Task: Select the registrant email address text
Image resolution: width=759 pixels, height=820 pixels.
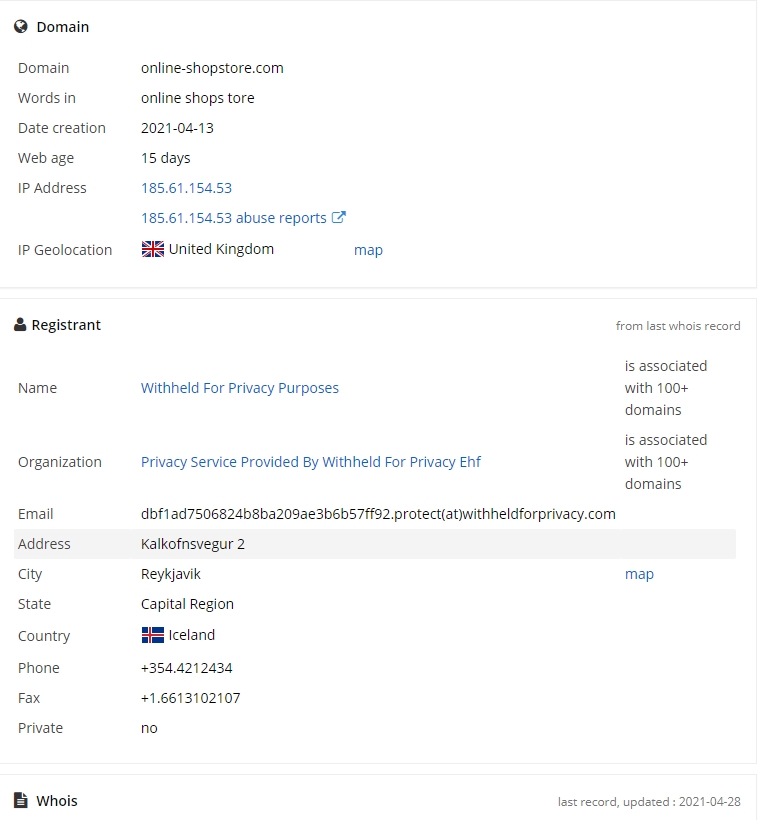Action: (378, 514)
